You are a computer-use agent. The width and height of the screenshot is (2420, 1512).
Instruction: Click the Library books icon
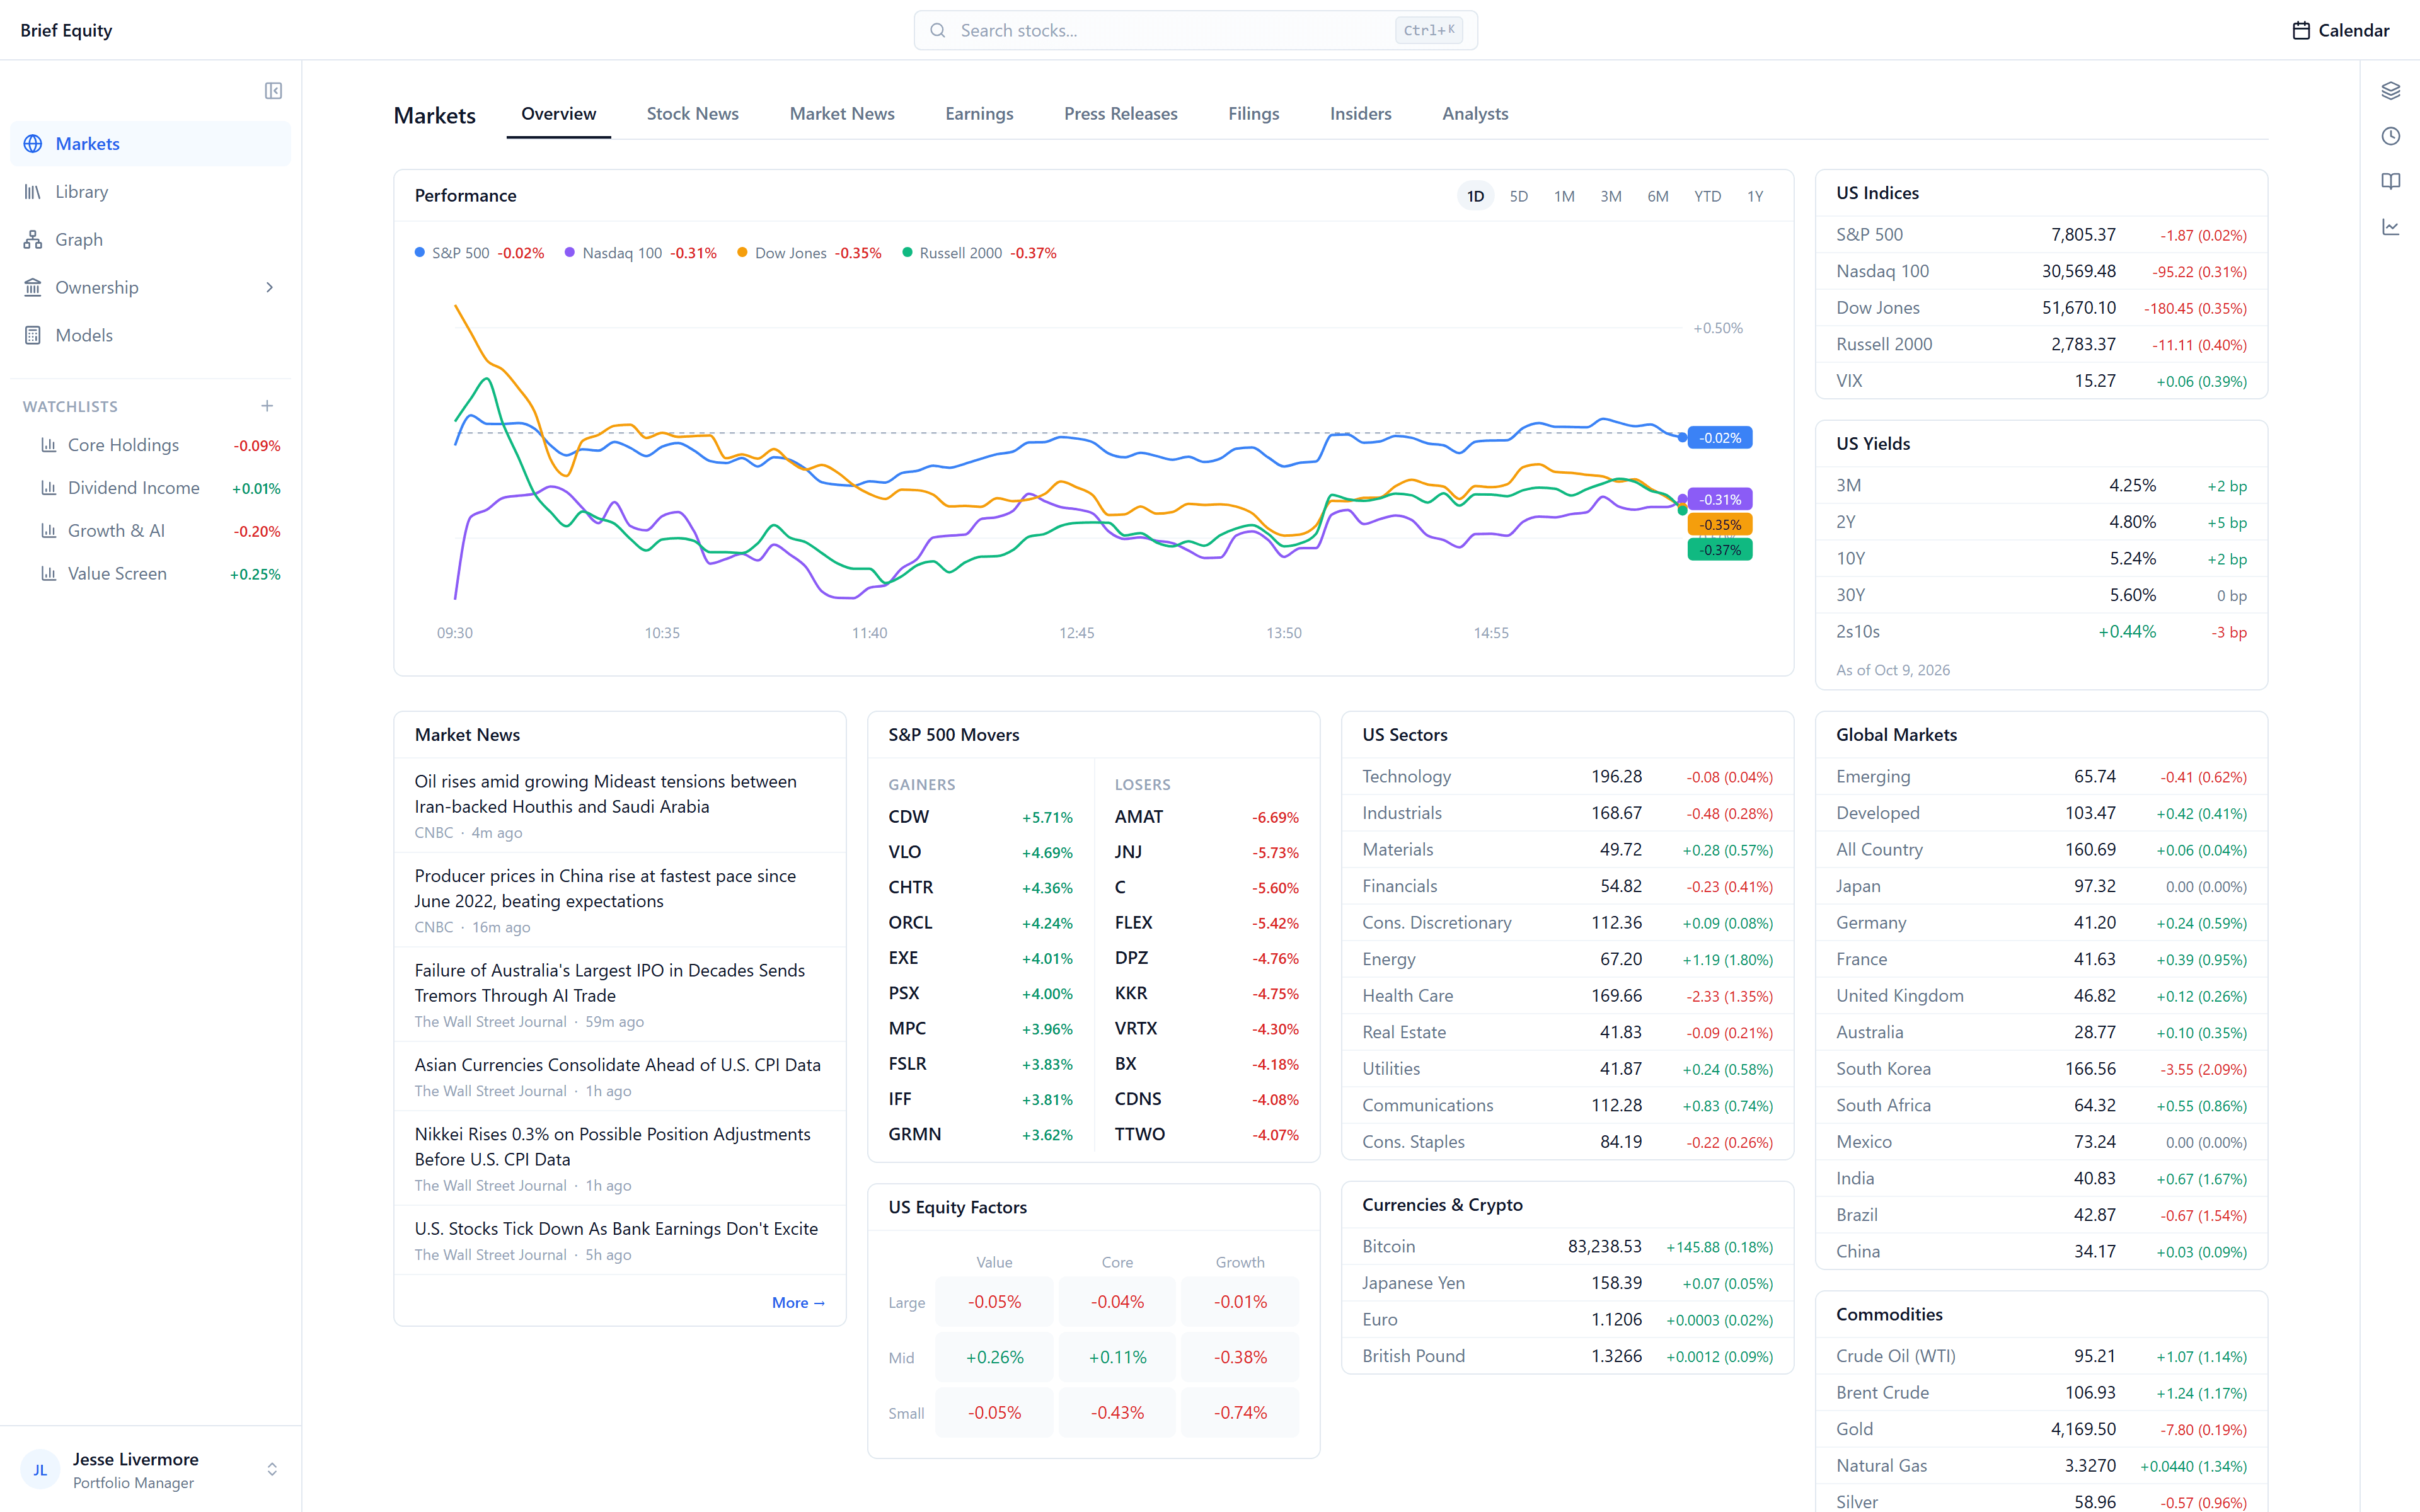coord(33,192)
